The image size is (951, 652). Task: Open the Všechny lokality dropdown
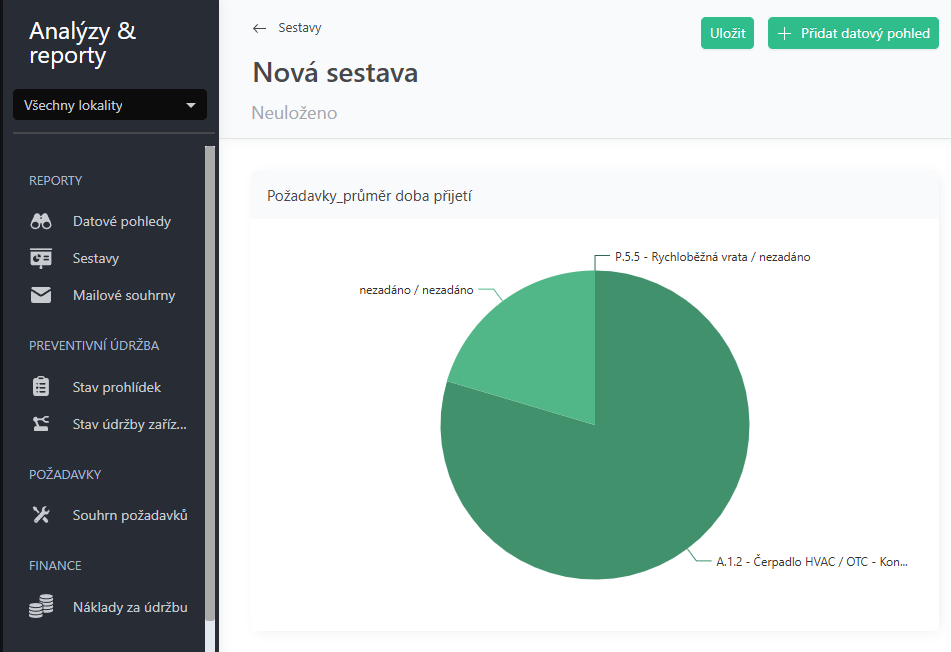(x=110, y=105)
